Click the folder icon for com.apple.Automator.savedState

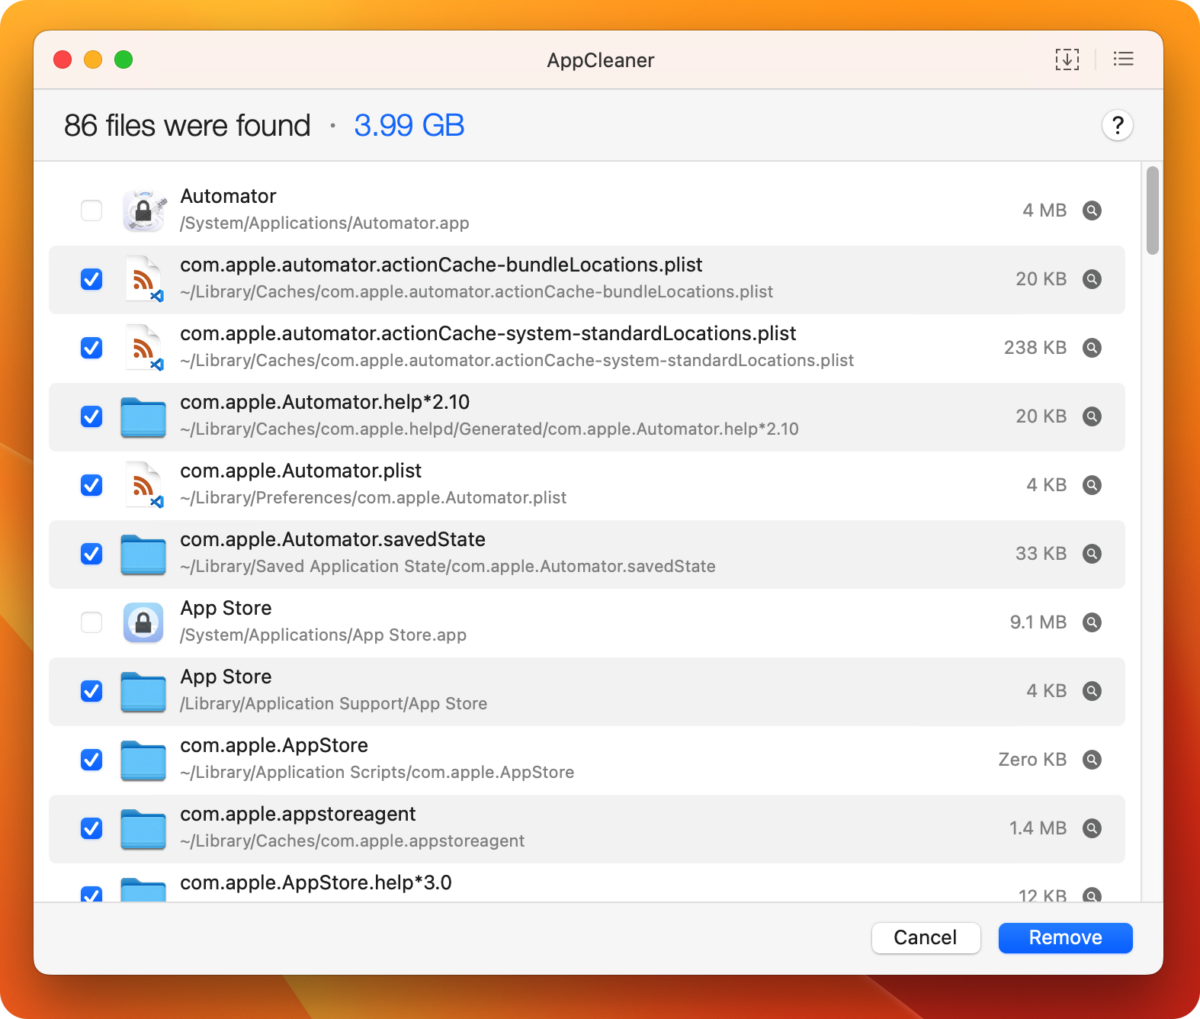(x=143, y=554)
